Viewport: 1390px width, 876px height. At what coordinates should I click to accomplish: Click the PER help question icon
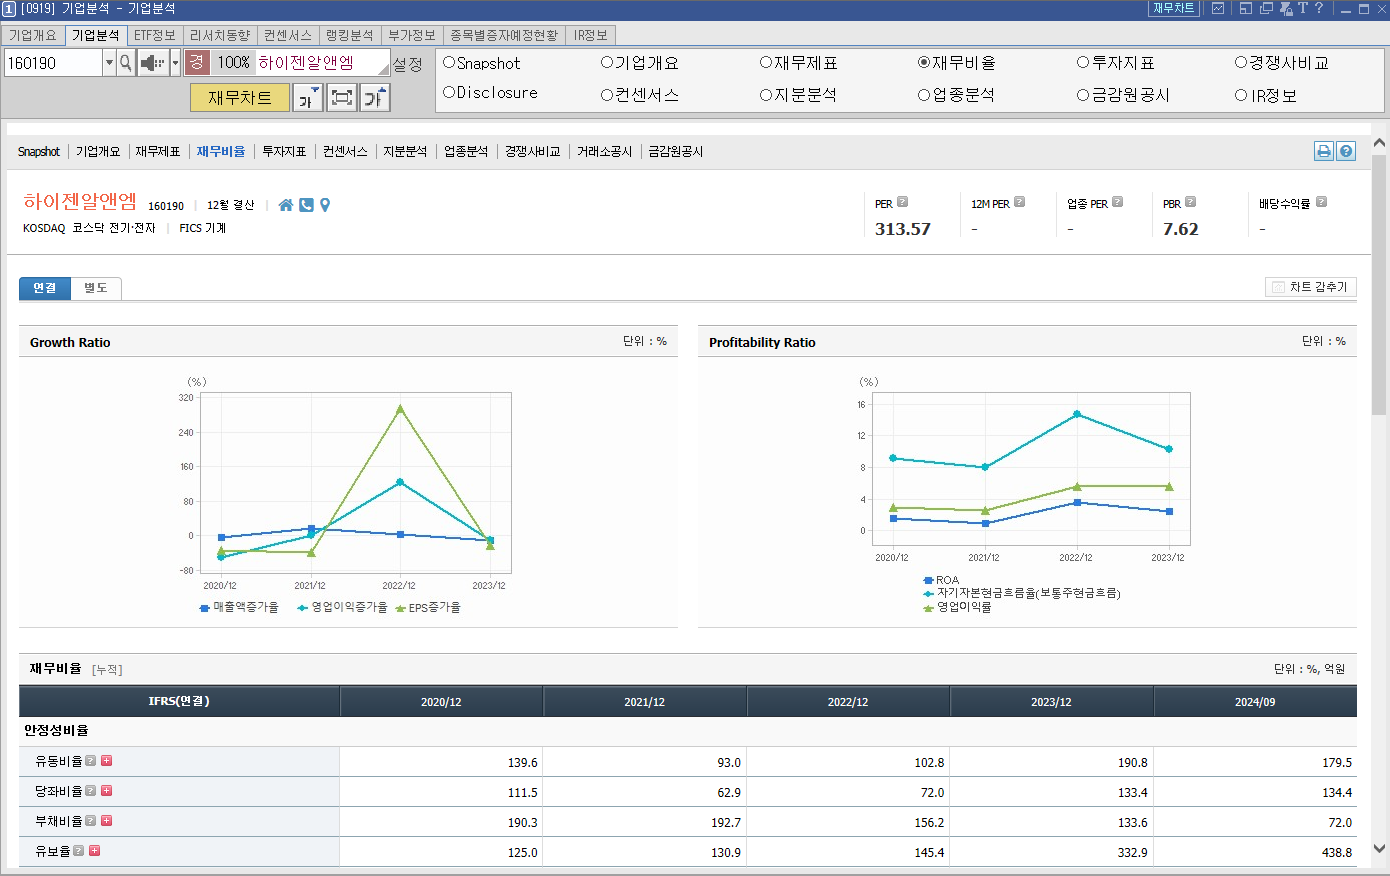coord(902,202)
